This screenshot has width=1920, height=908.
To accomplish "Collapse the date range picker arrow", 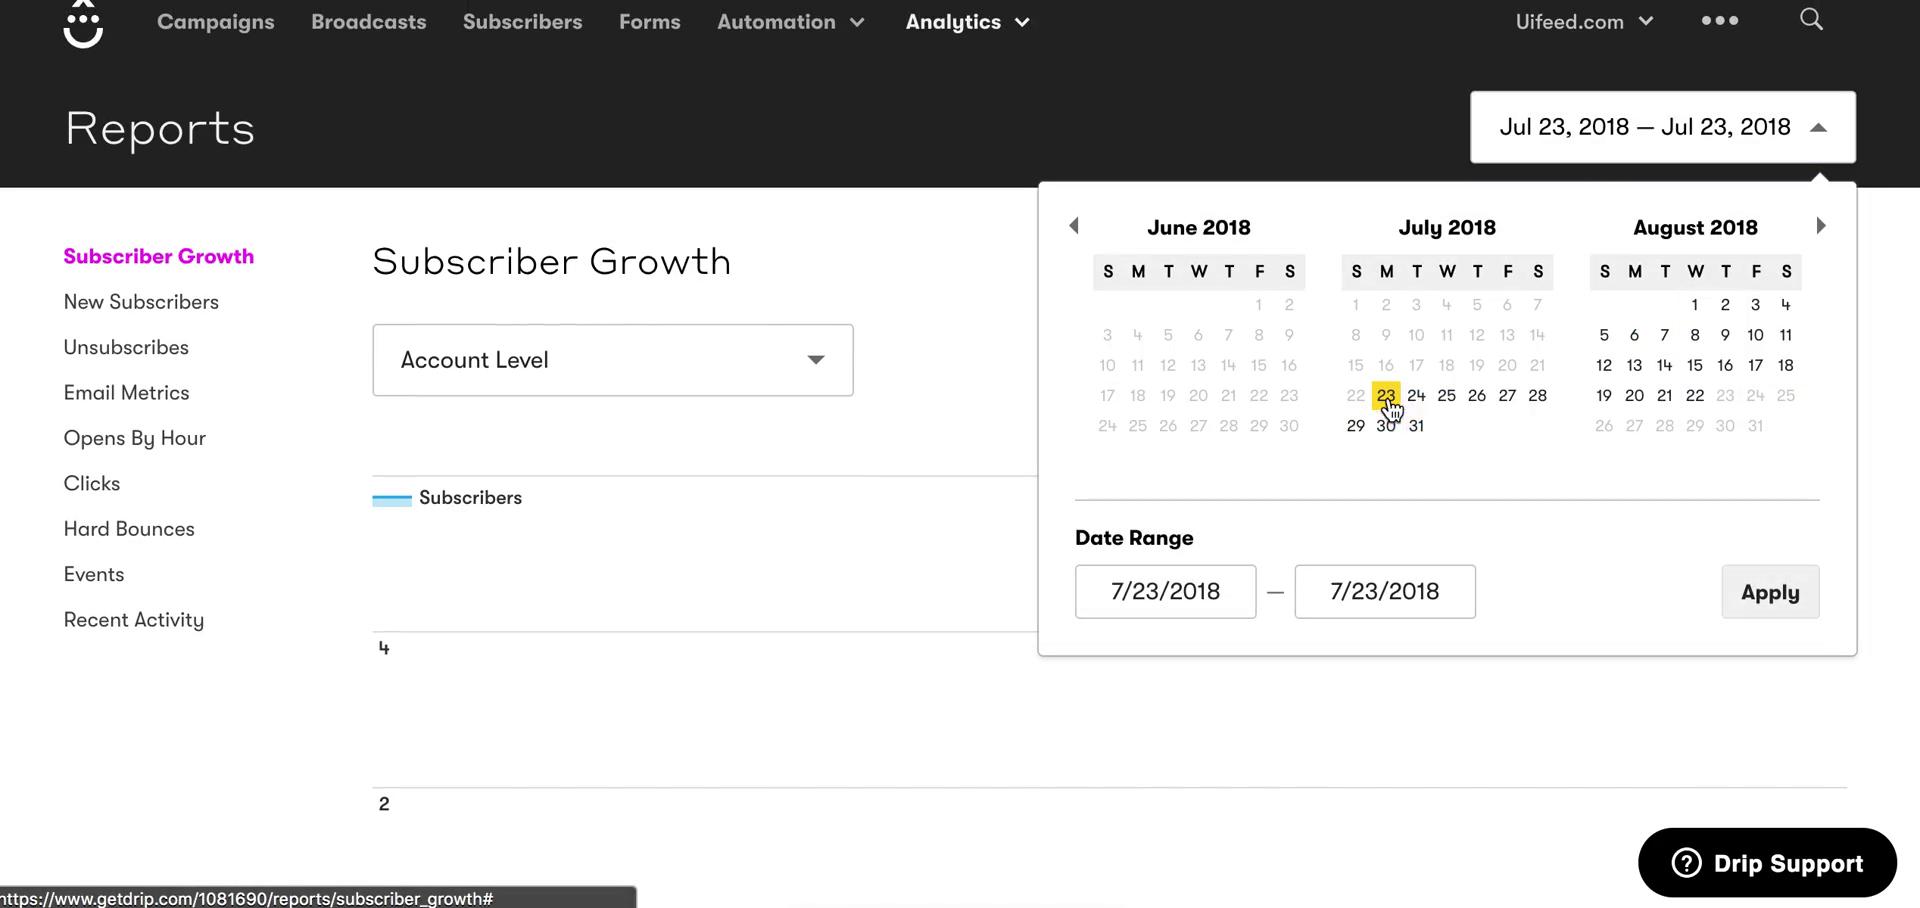I will [x=1819, y=128].
